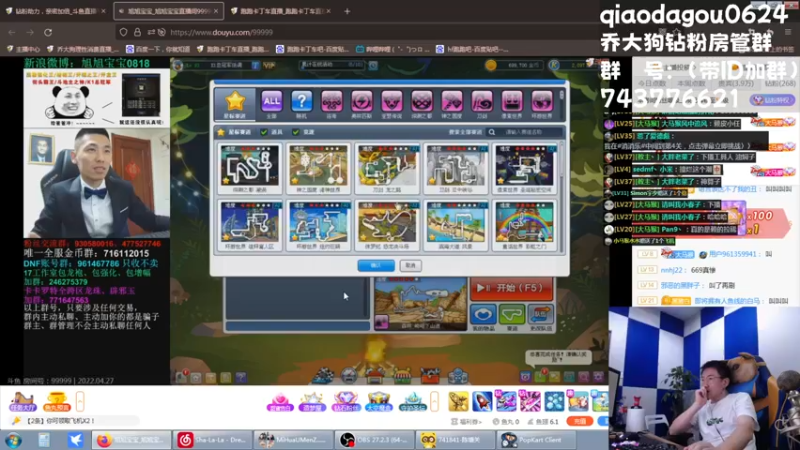Open the red toolbox icon on game bottom bar
The height and width of the screenshot is (450, 800).
(x=430, y=376)
